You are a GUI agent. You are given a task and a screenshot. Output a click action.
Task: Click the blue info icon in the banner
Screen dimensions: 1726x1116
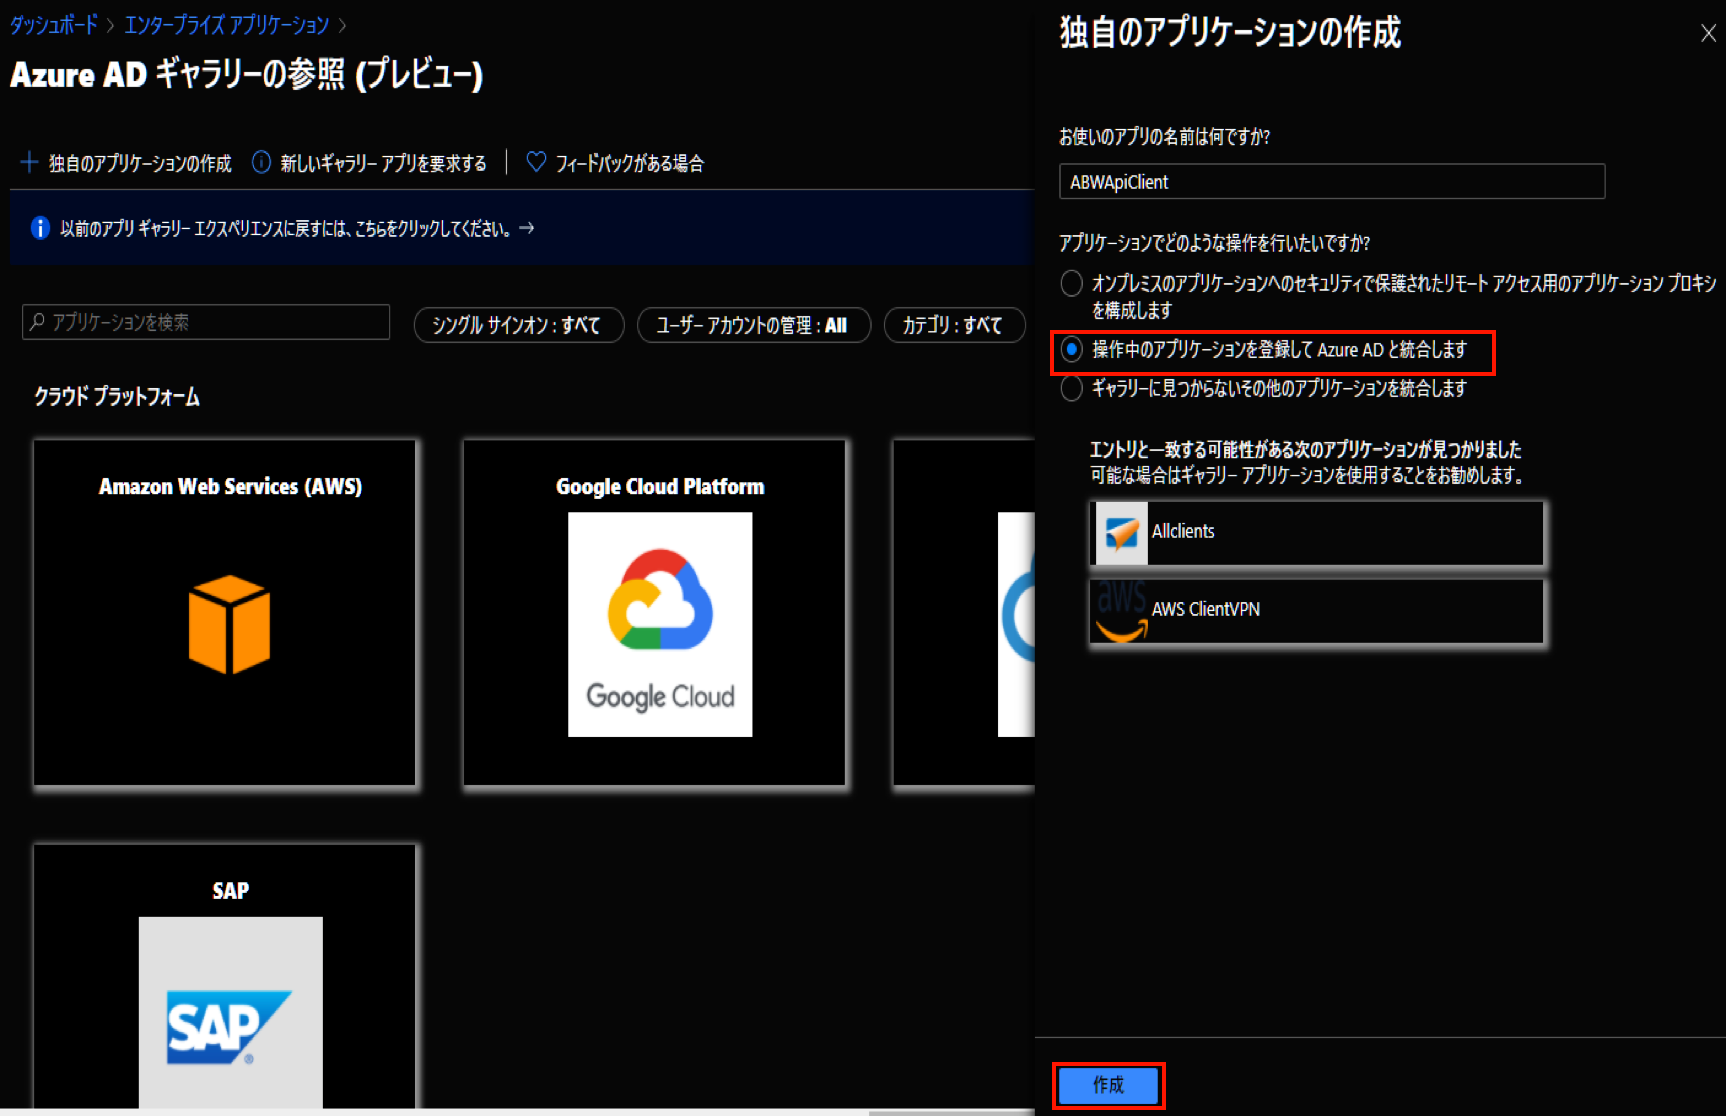tap(40, 228)
